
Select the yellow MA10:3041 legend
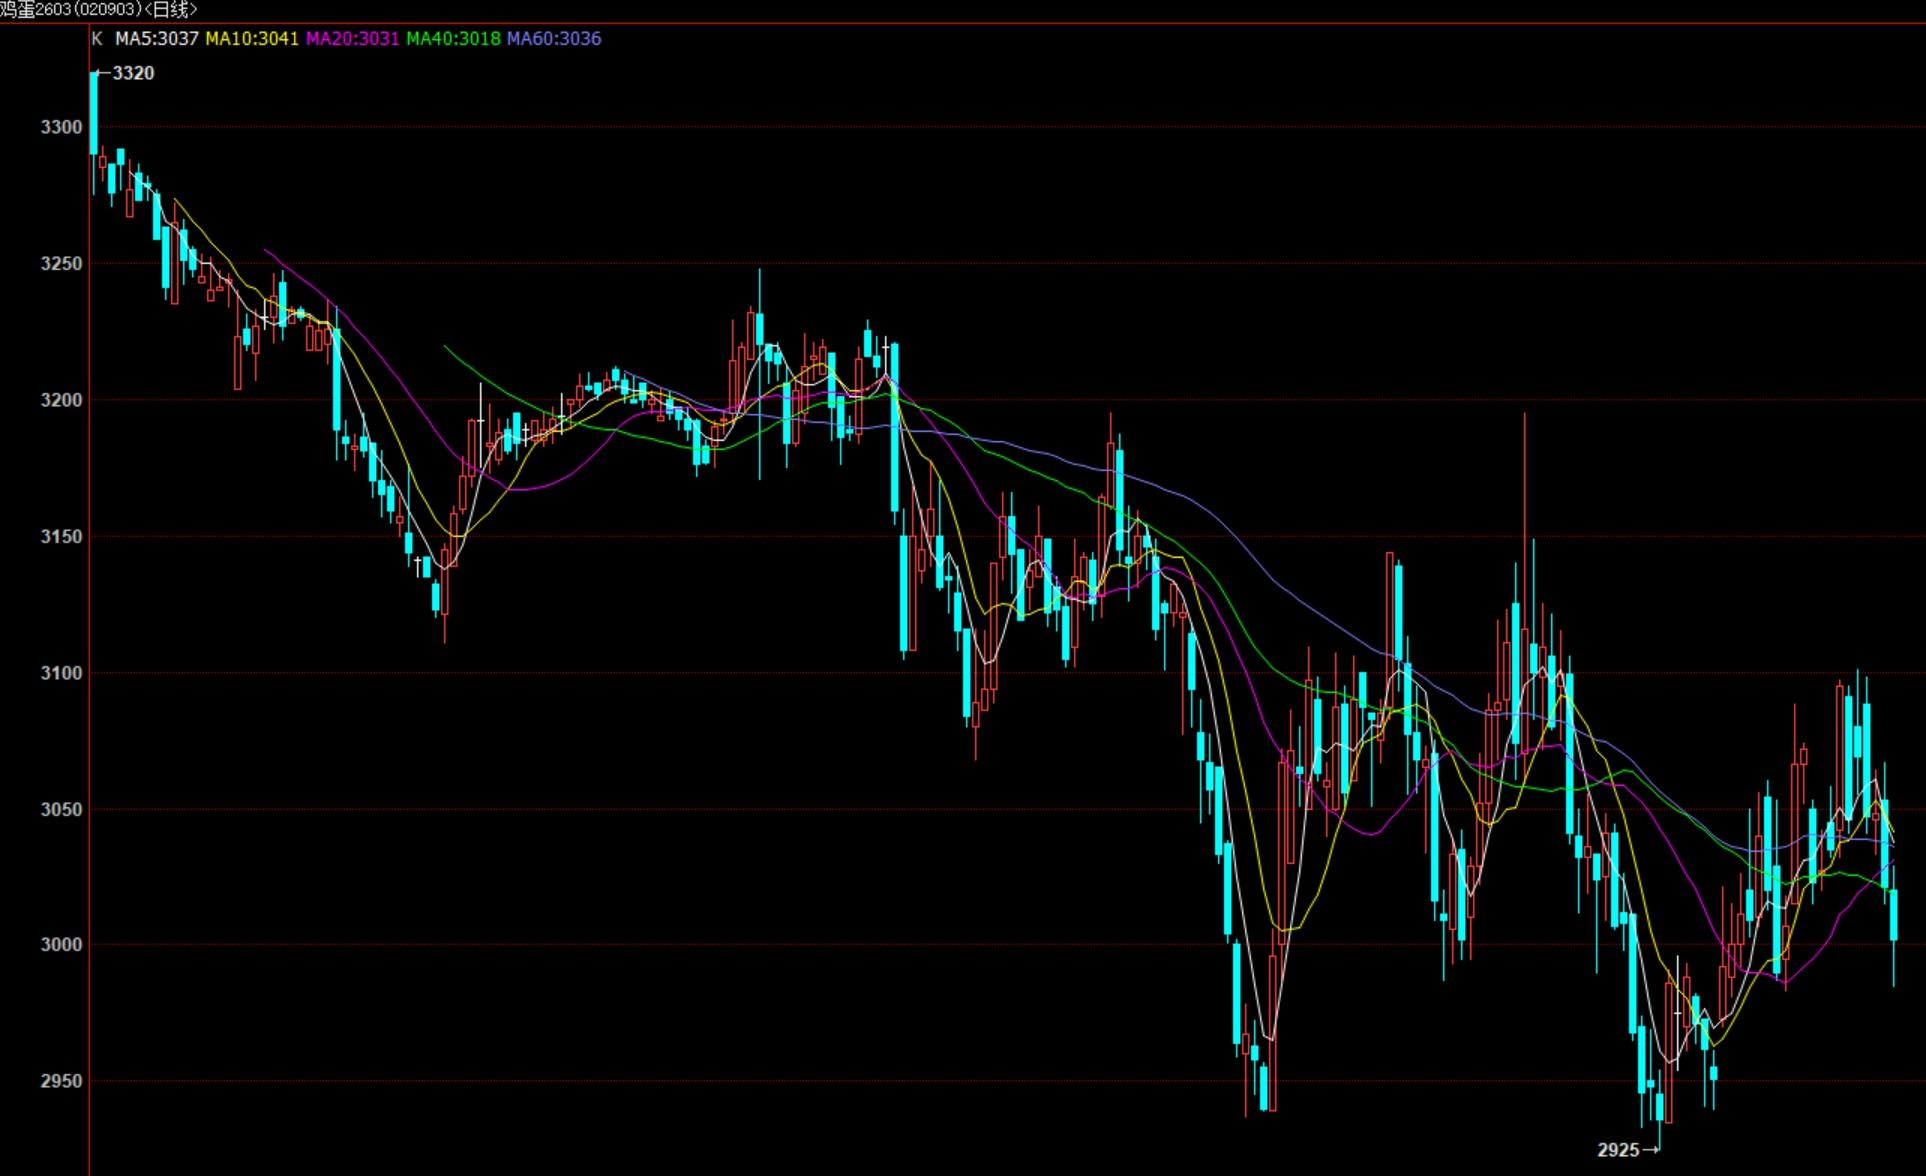pyautogui.click(x=252, y=39)
